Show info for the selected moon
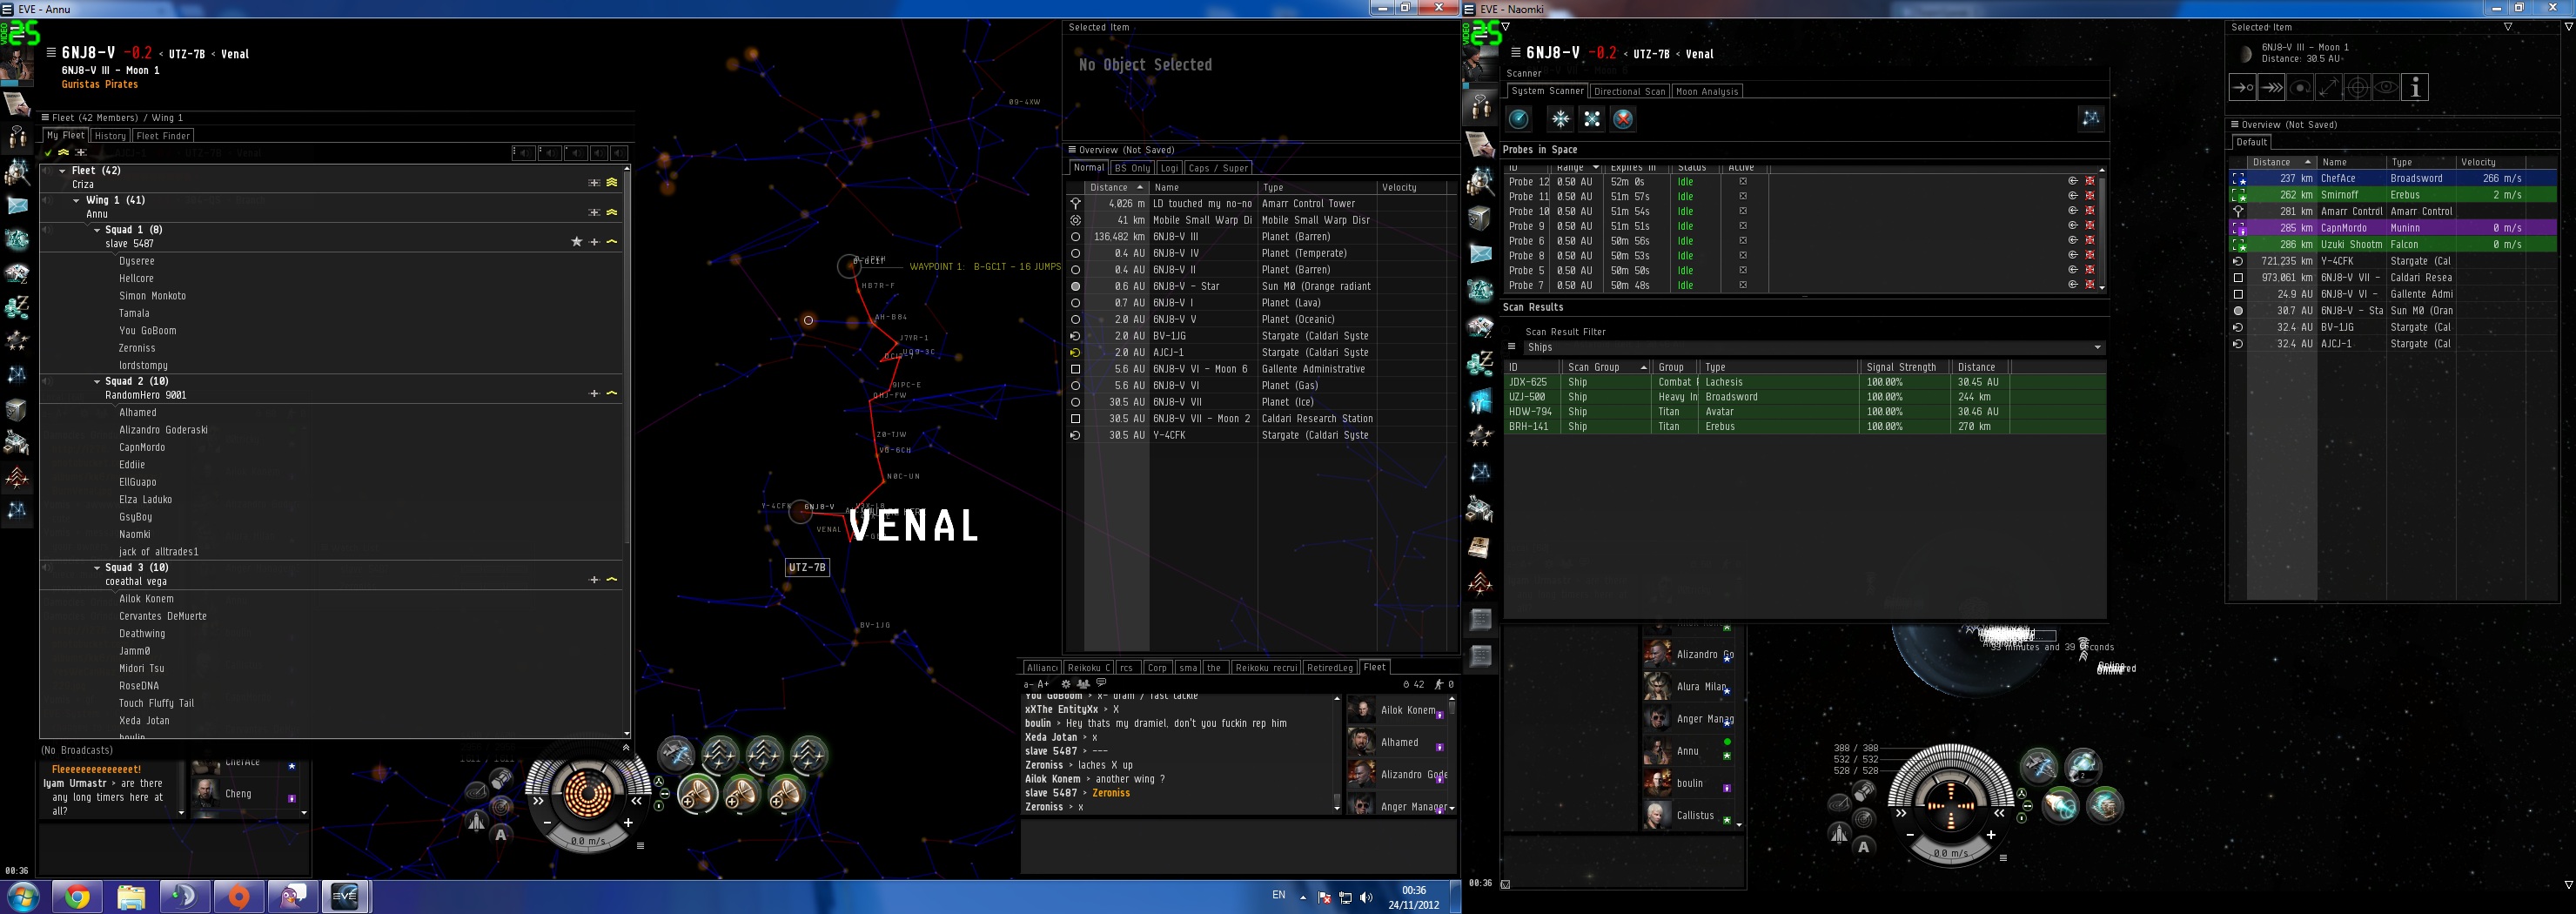The width and height of the screenshot is (2576, 914). coord(2415,88)
